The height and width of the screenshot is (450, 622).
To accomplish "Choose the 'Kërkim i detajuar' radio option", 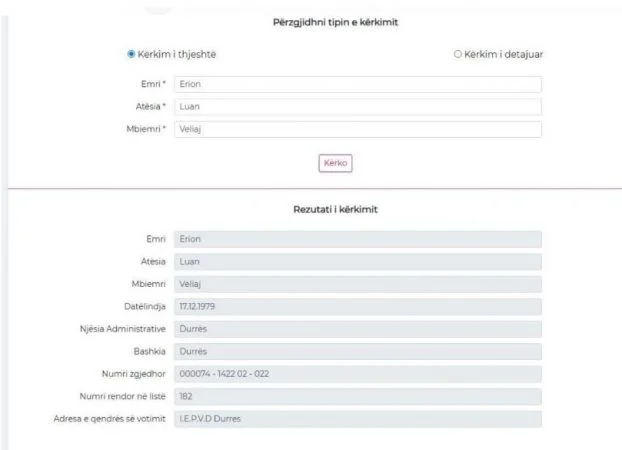I will click(x=458, y=54).
